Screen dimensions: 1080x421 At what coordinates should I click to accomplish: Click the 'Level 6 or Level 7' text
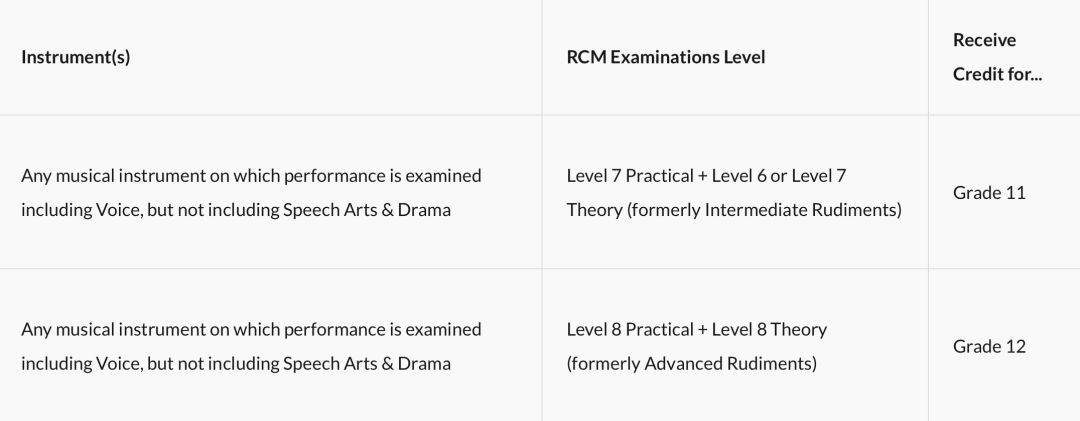778,176
